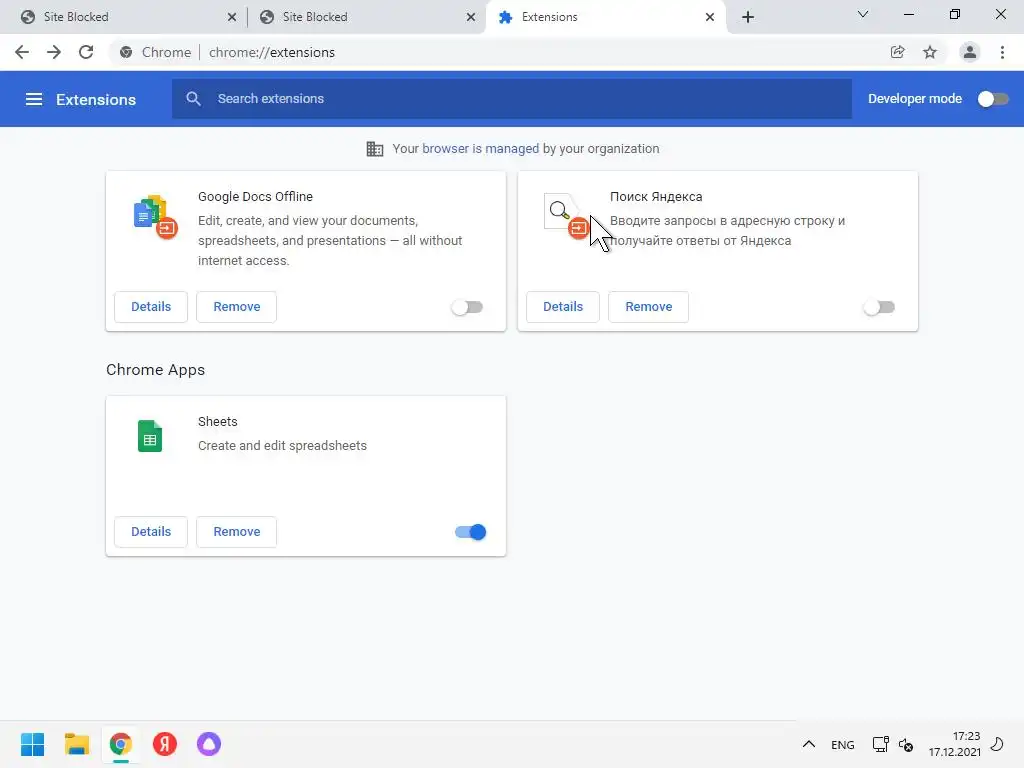The image size is (1024, 768).
Task: Open the clock showing 17:23
Action: click(x=955, y=744)
